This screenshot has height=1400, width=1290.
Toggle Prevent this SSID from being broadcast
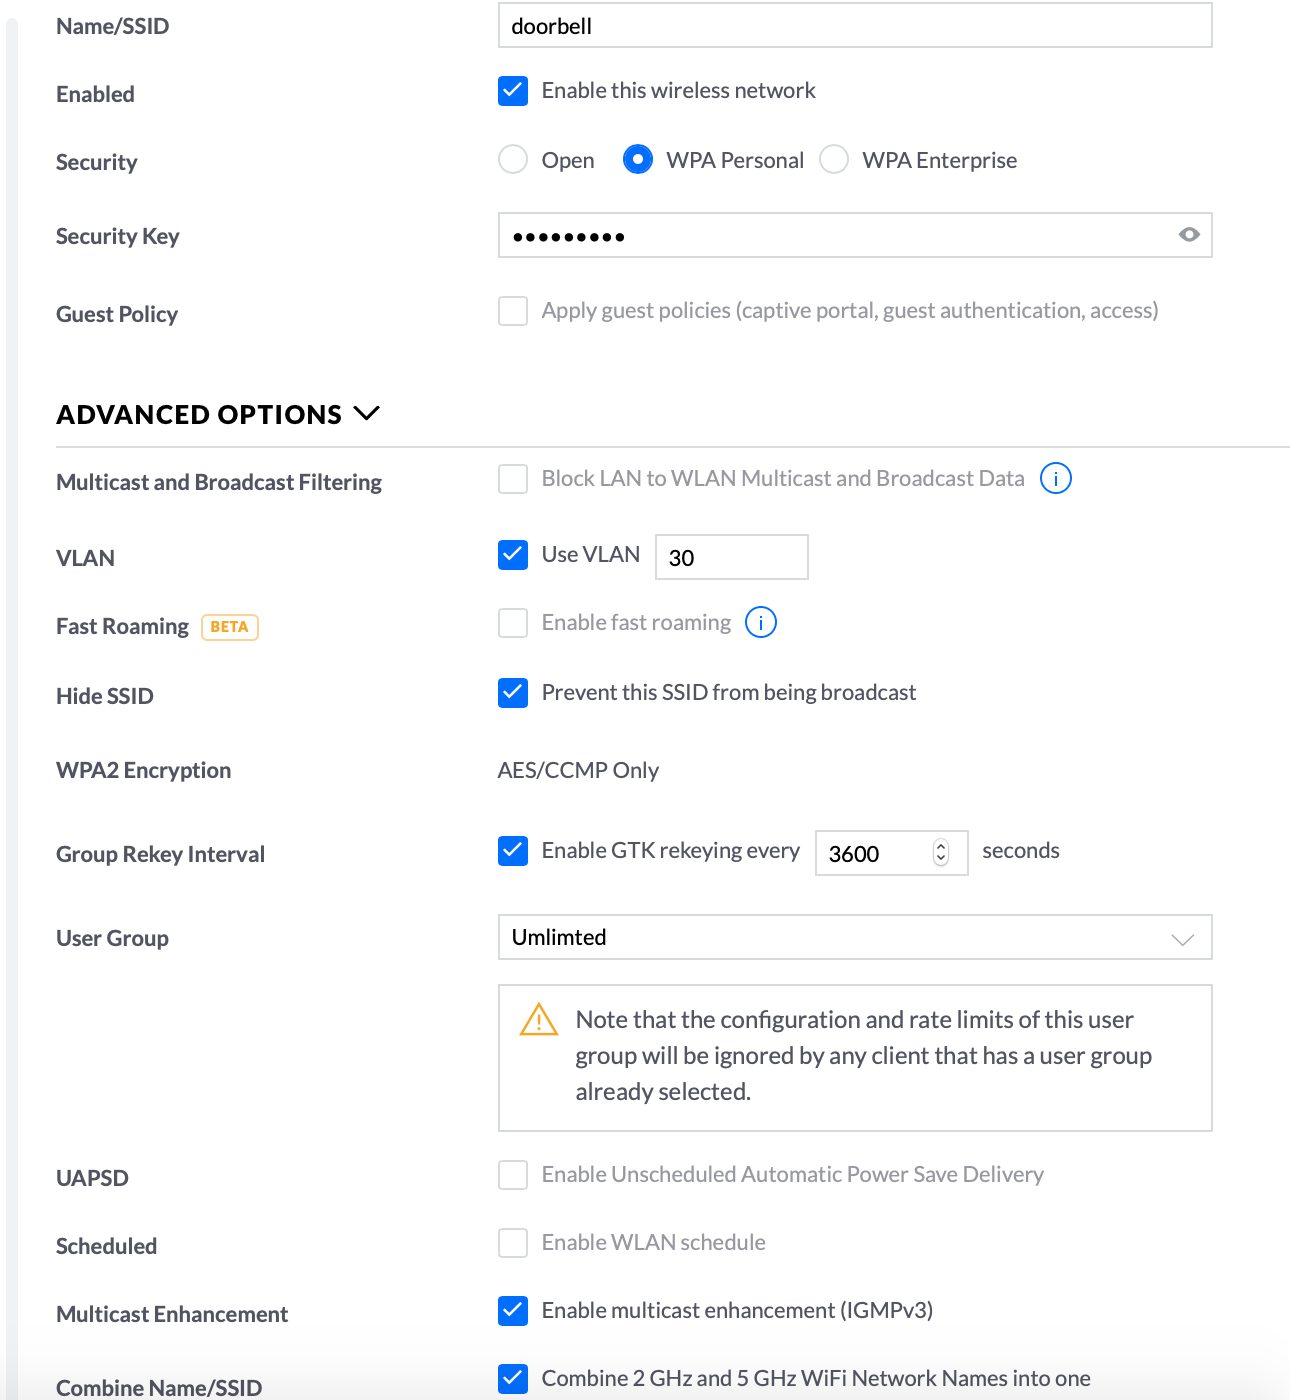click(513, 693)
